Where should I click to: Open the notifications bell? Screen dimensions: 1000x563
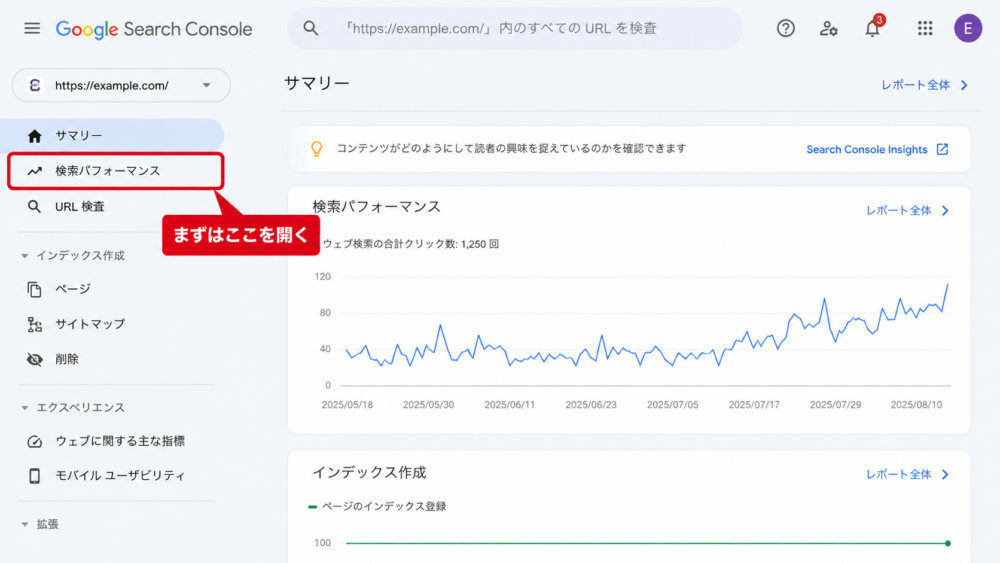[x=872, y=29]
